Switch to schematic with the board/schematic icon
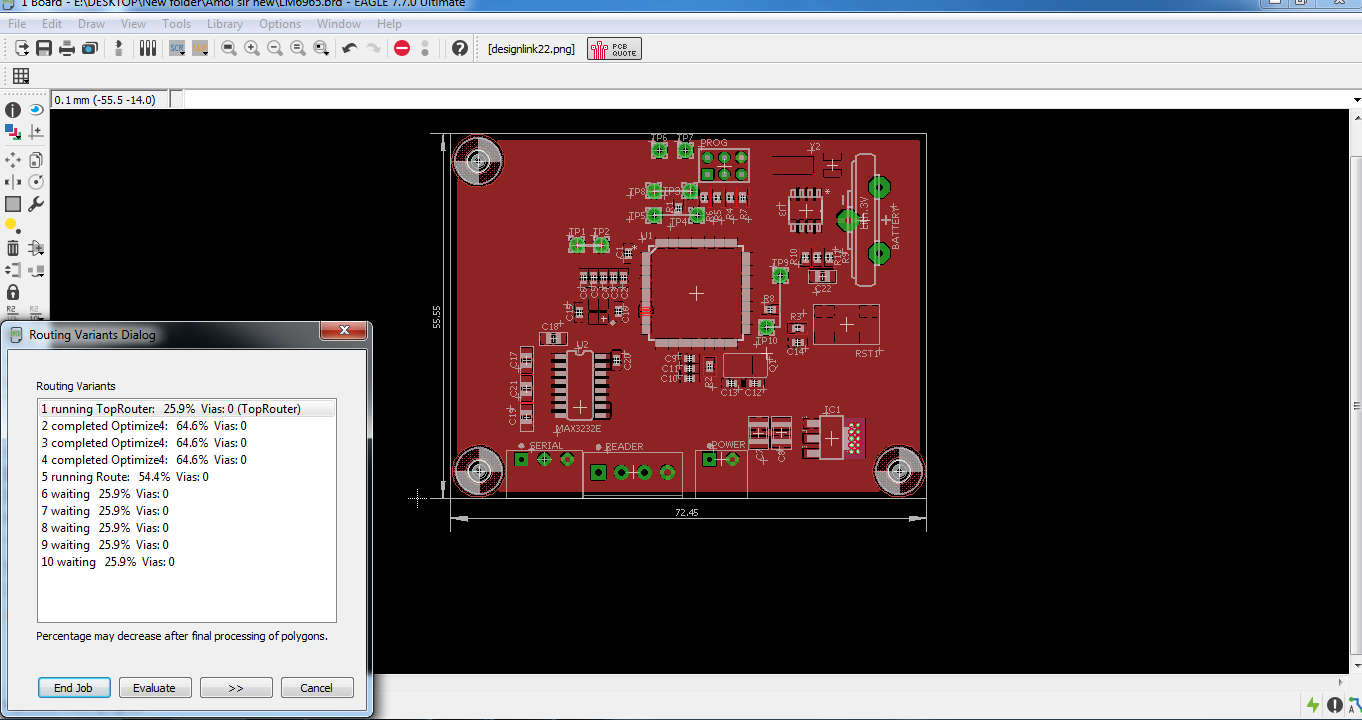The image size is (1362, 720). pos(119,48)
